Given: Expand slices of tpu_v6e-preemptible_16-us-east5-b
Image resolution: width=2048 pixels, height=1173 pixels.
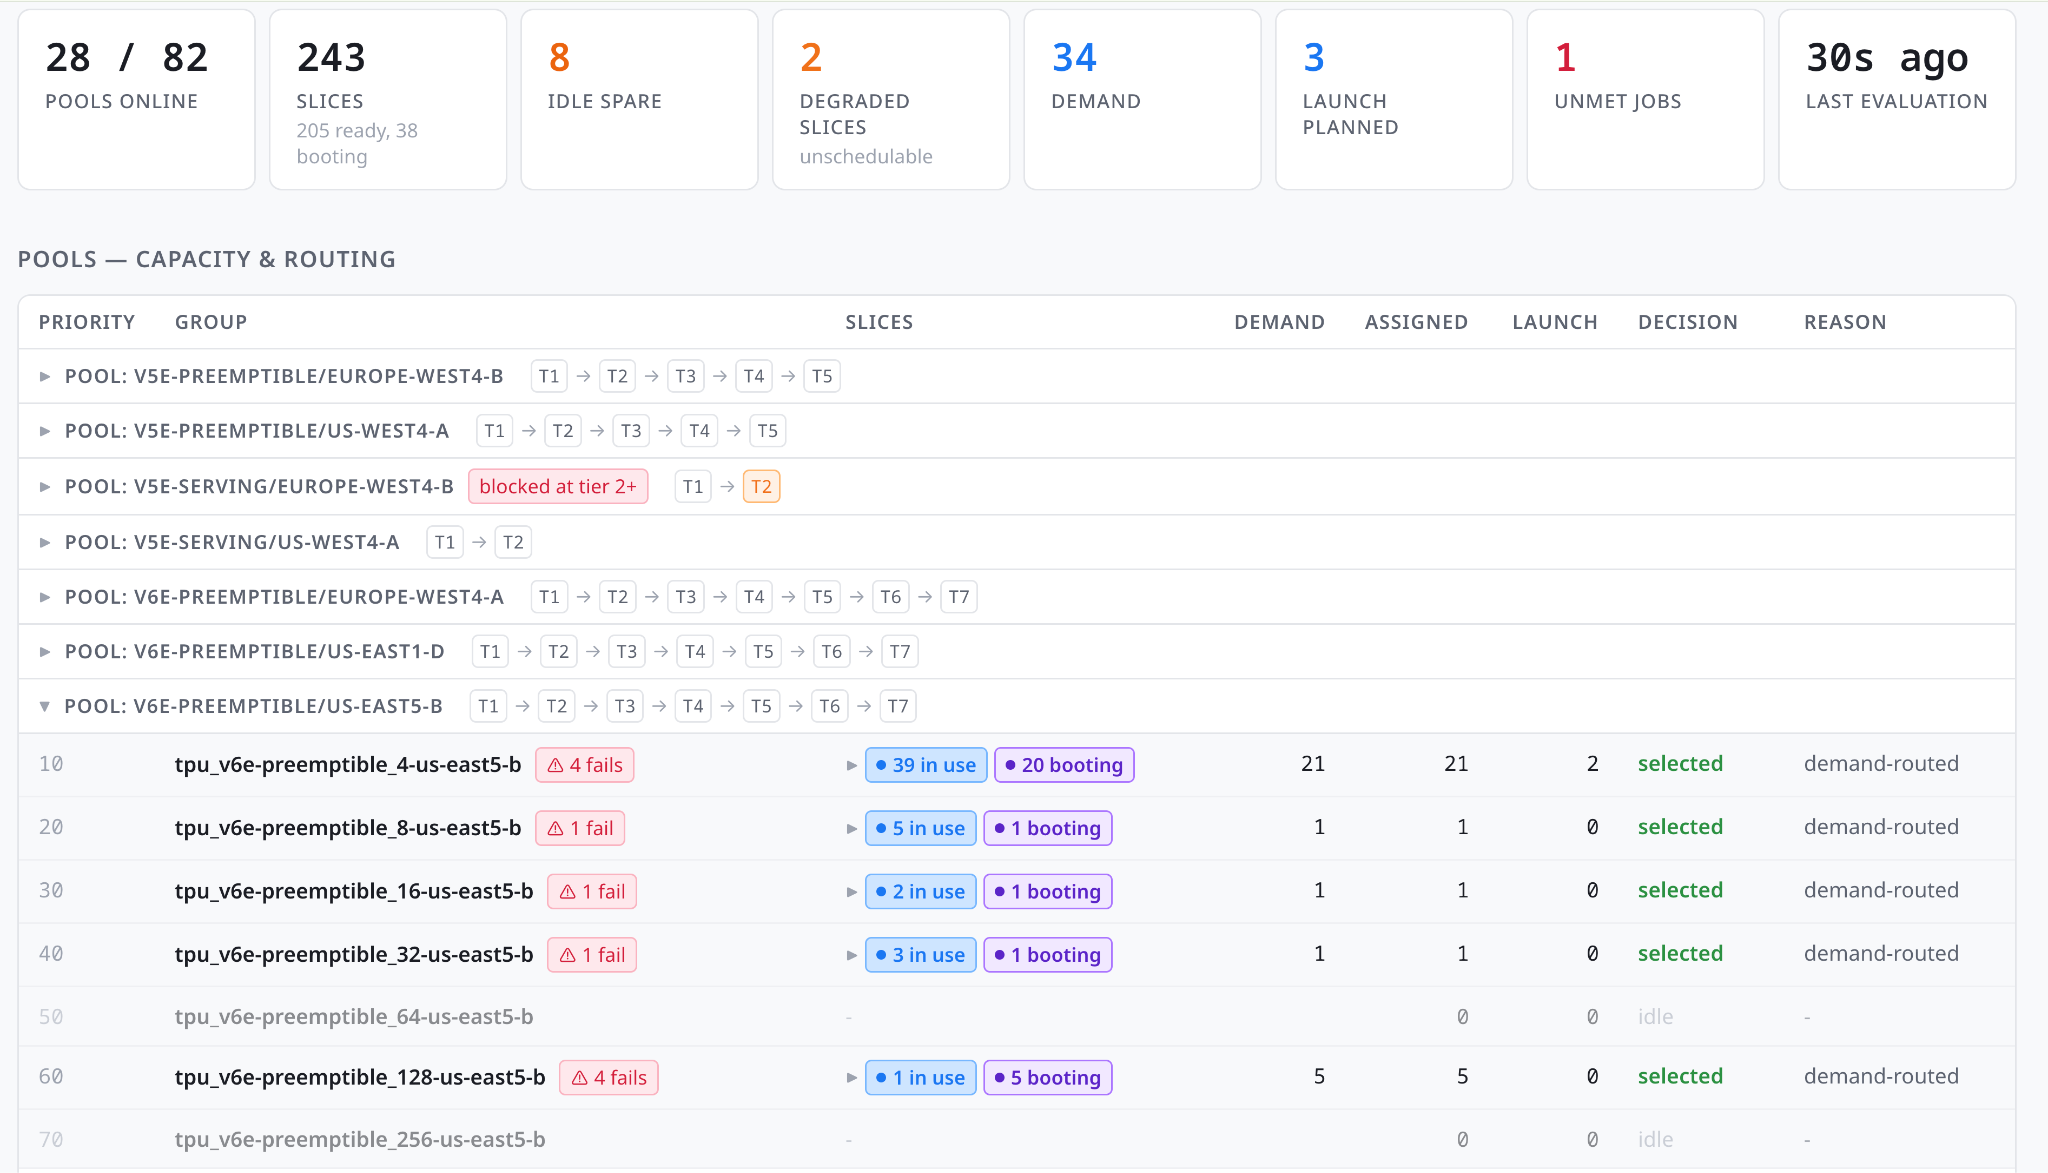Looking at the screenshot, I should point(852,891).
